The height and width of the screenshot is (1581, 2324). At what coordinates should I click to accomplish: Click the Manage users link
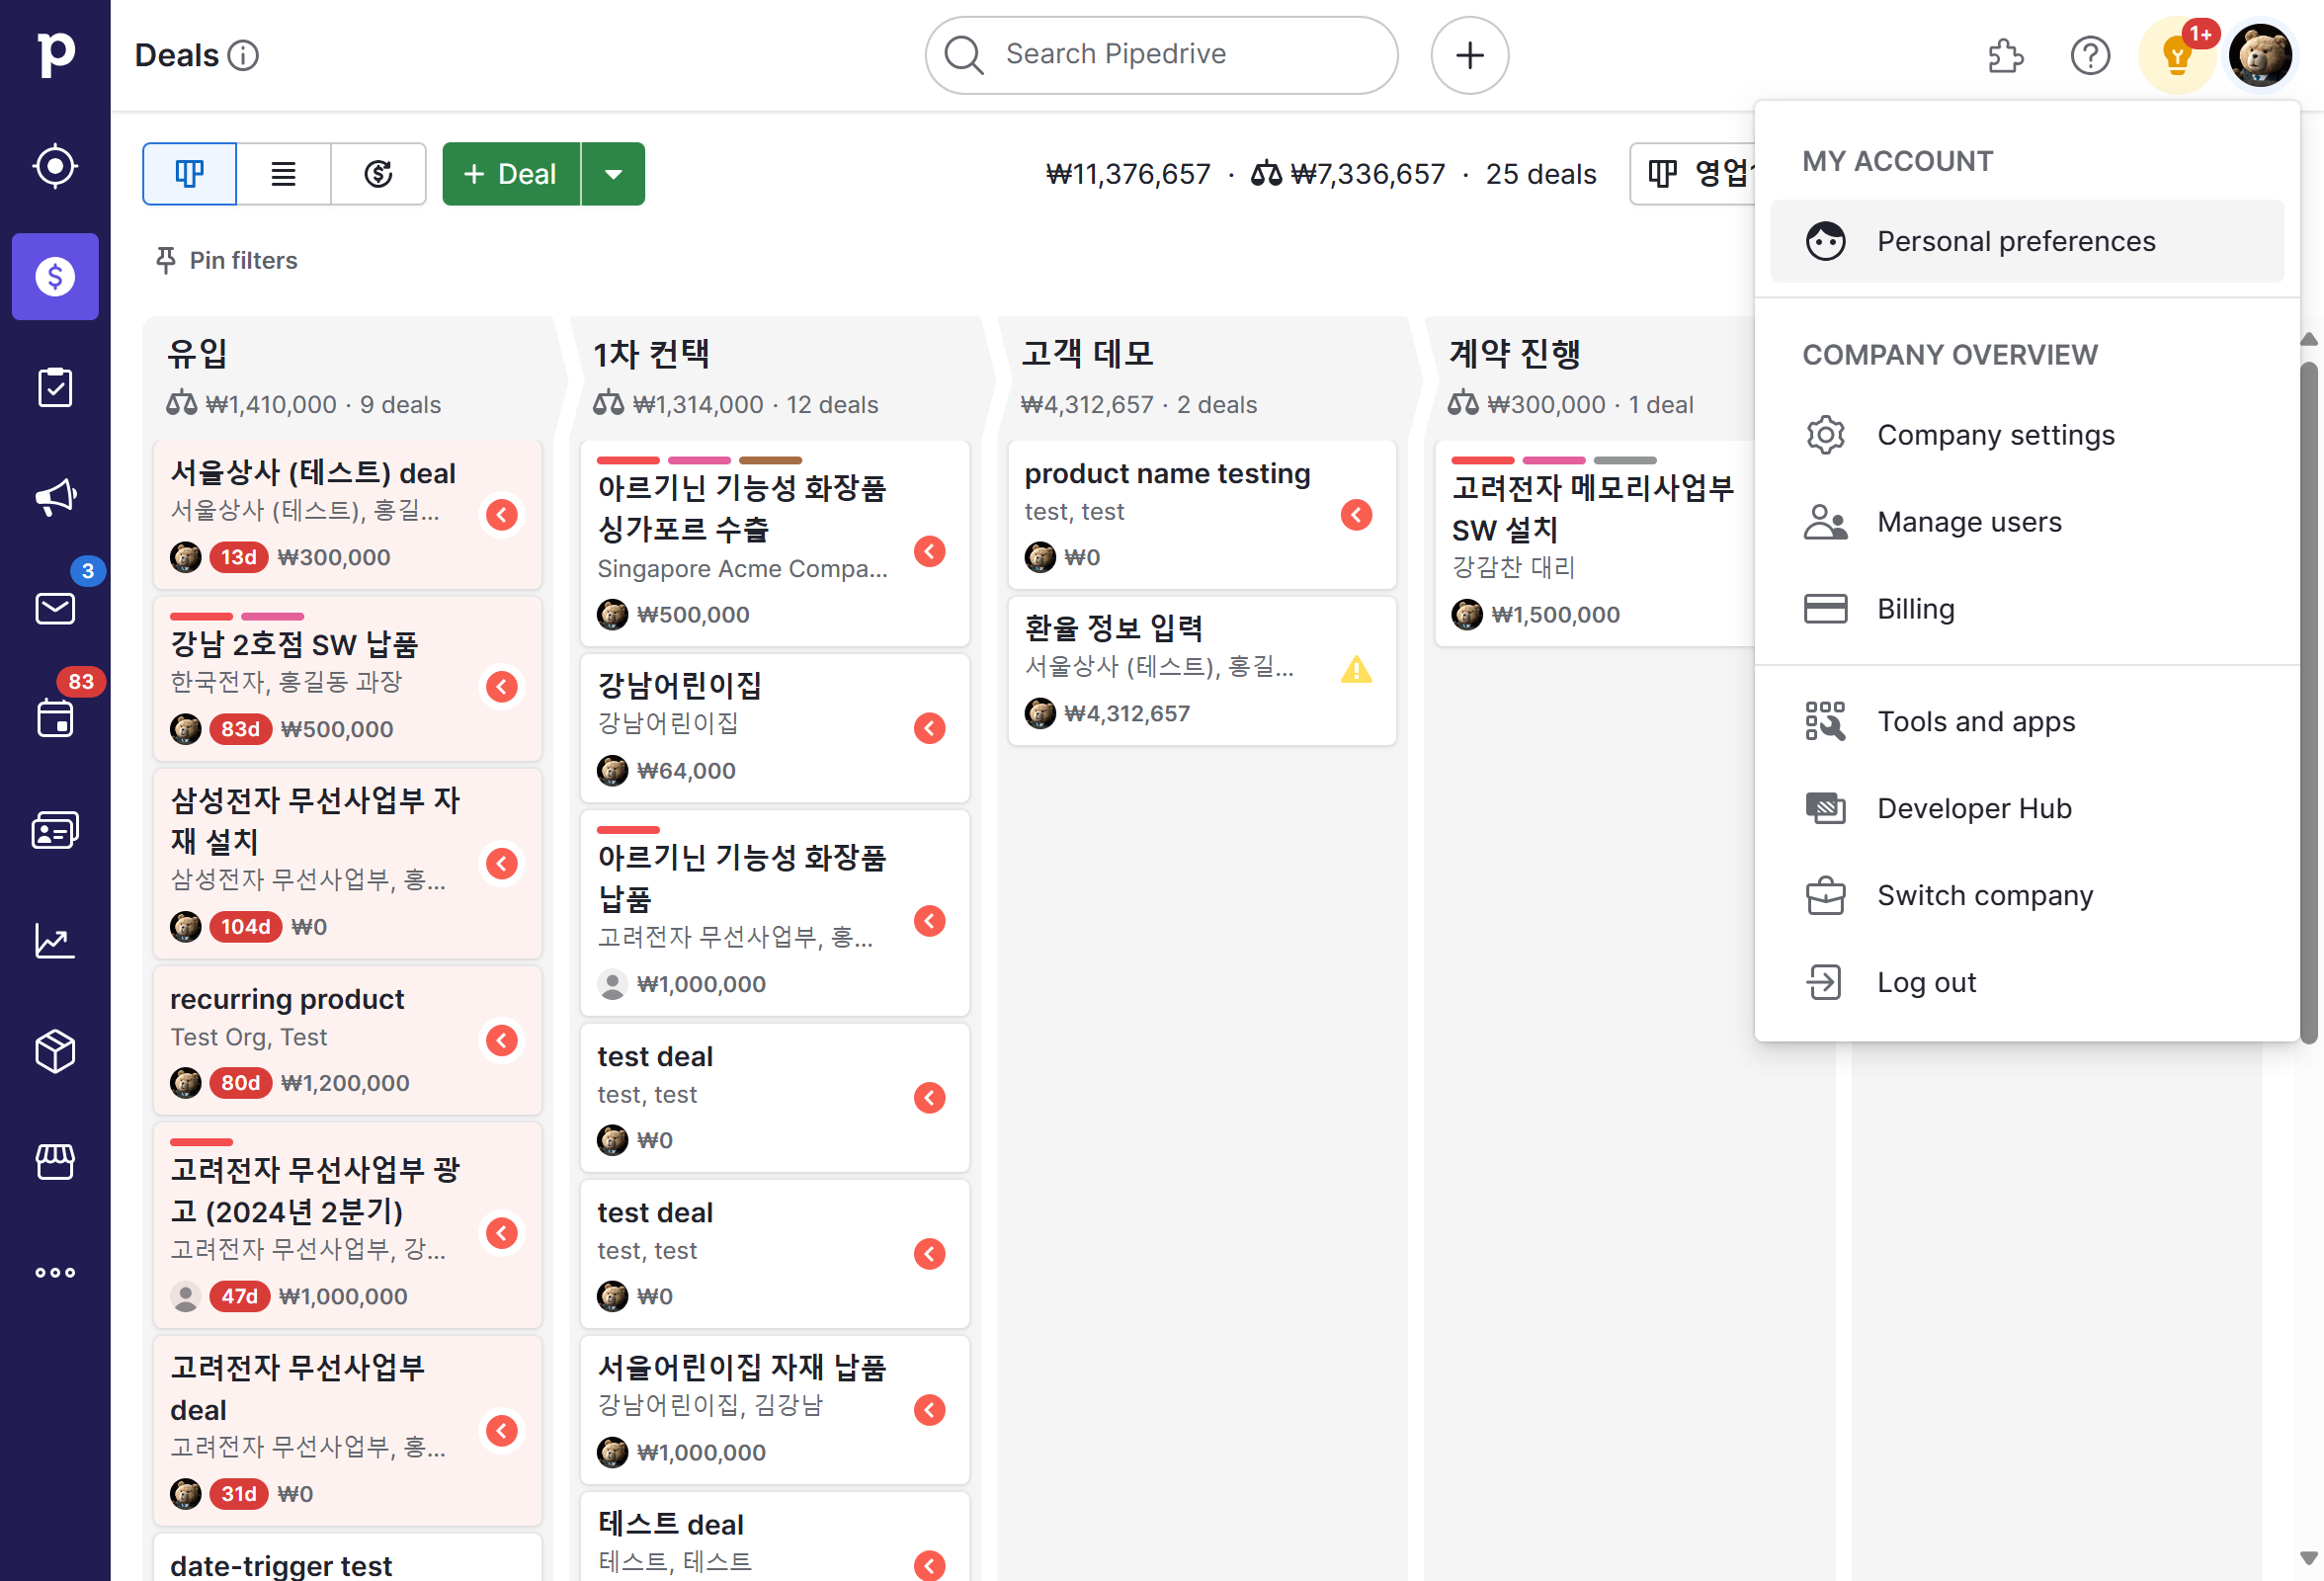(1969, 521)
